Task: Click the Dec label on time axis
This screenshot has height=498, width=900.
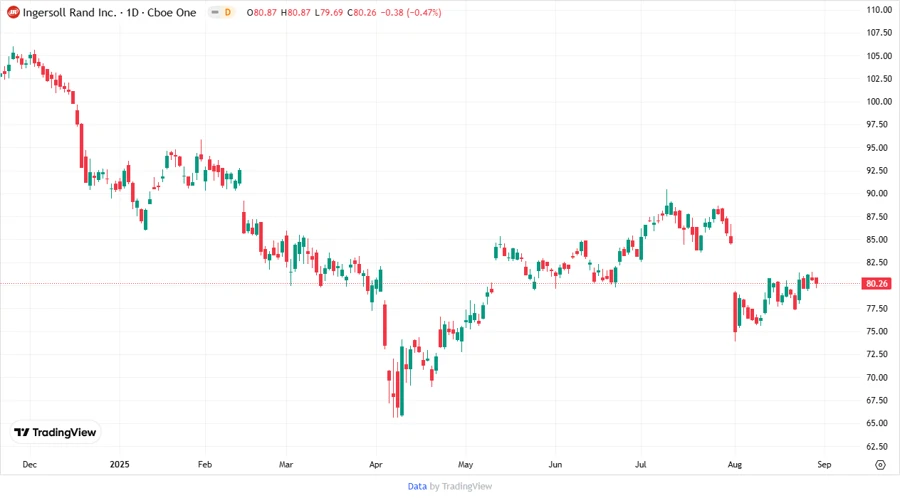Action: [x=30, y=464]
